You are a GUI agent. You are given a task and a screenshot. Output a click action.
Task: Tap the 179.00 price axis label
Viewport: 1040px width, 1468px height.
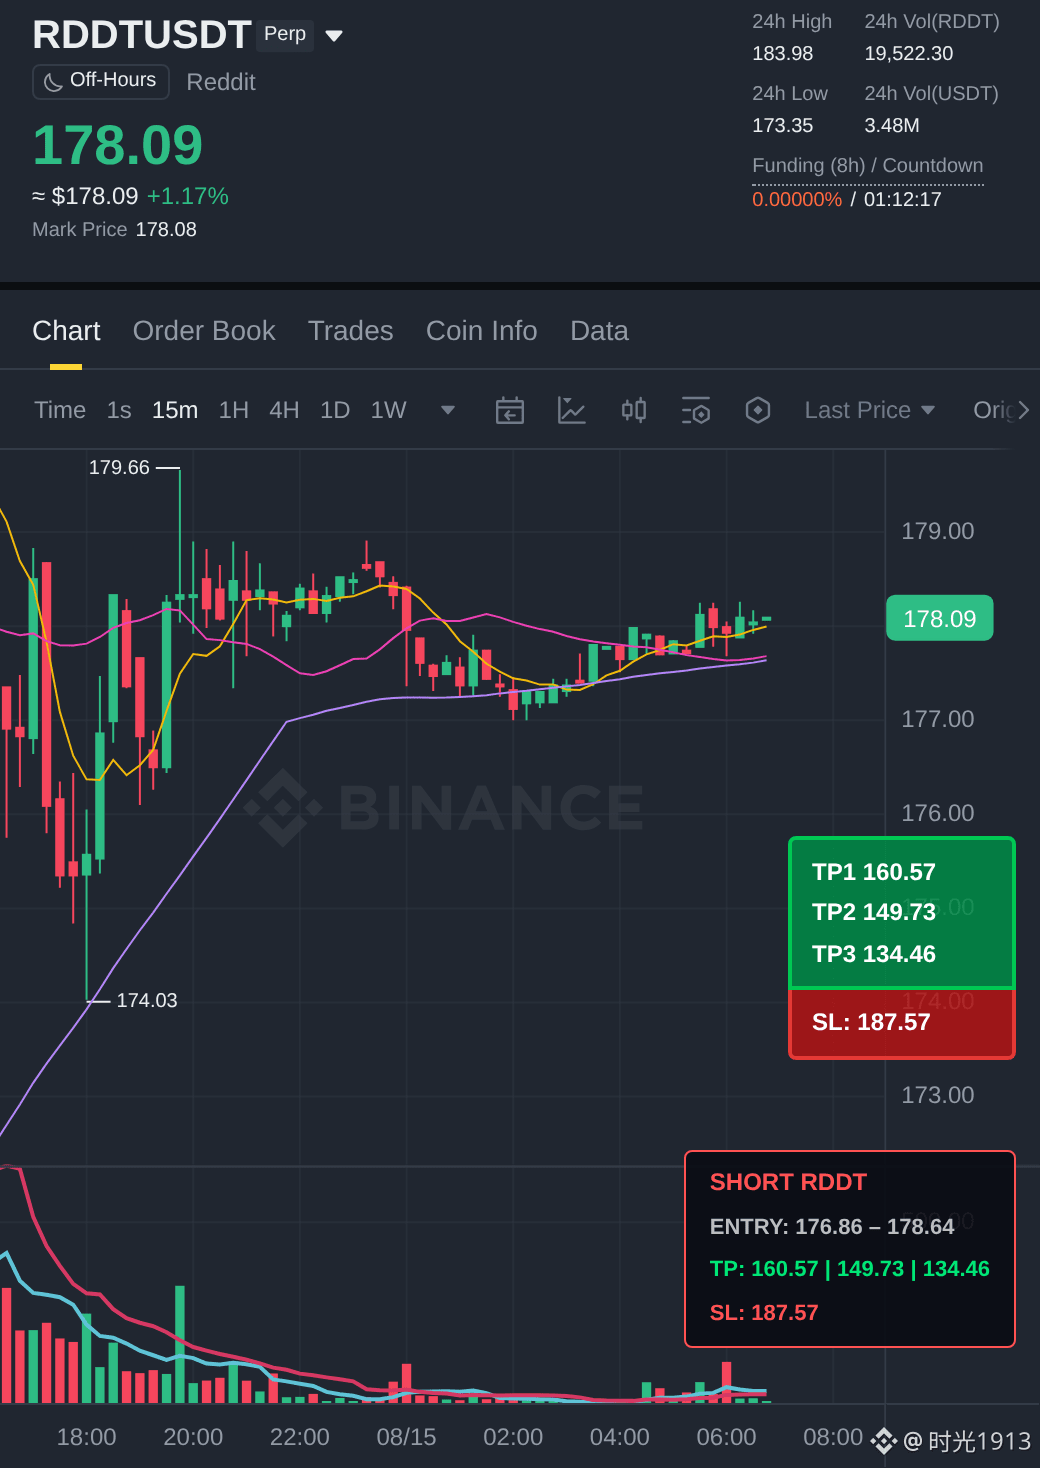click(937, 531)
